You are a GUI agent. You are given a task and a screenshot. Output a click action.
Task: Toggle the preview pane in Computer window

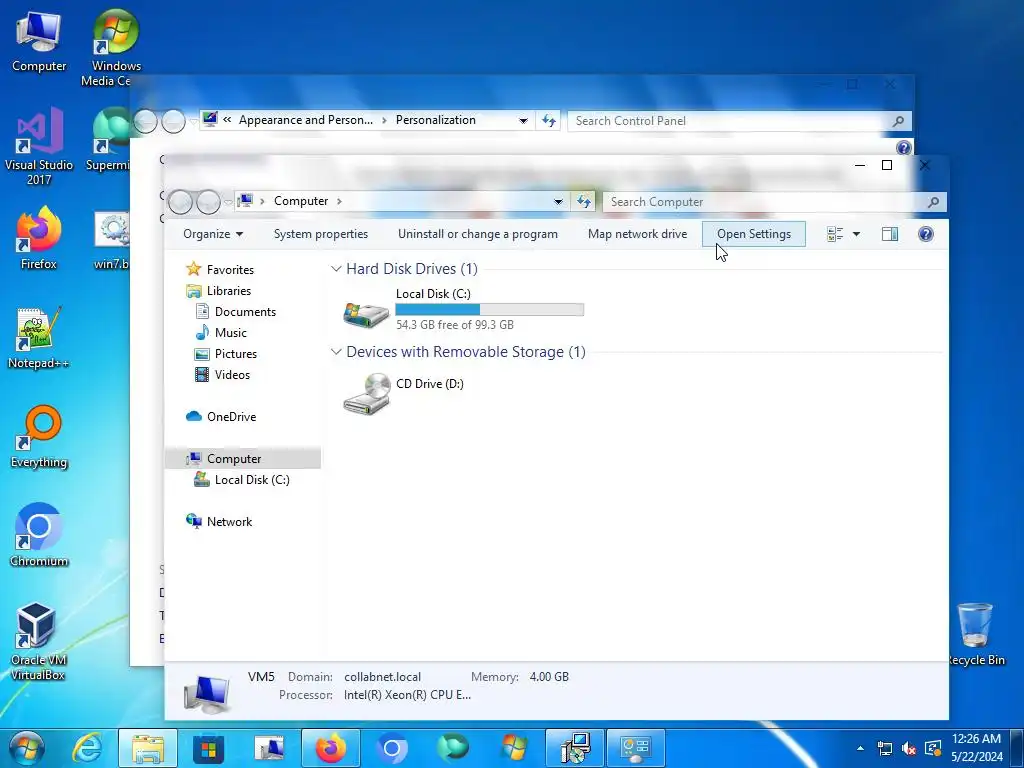(889, 234)
